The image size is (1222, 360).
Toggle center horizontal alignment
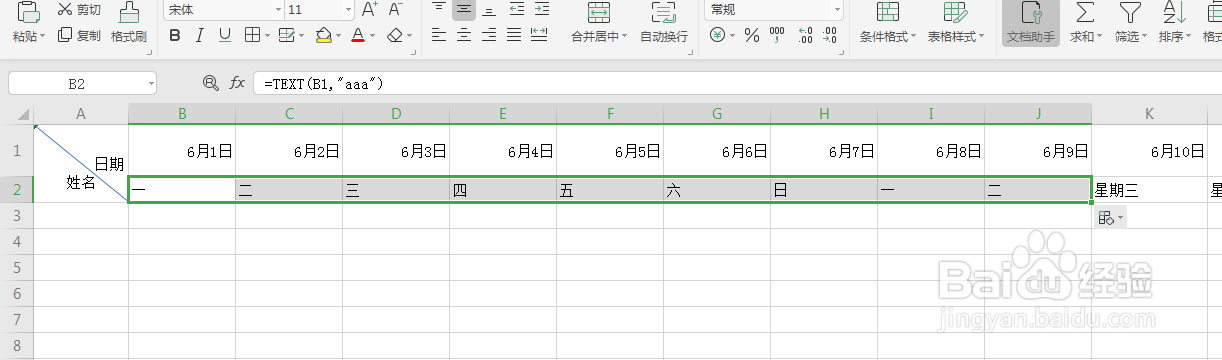tap(463, 36)
